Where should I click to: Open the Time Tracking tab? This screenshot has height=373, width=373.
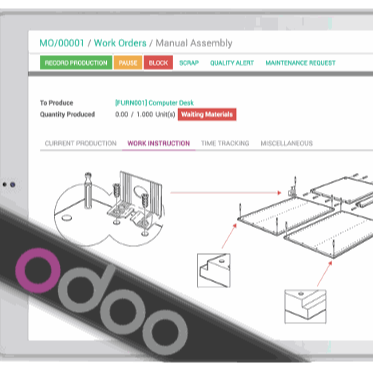(x=225, y=143)
